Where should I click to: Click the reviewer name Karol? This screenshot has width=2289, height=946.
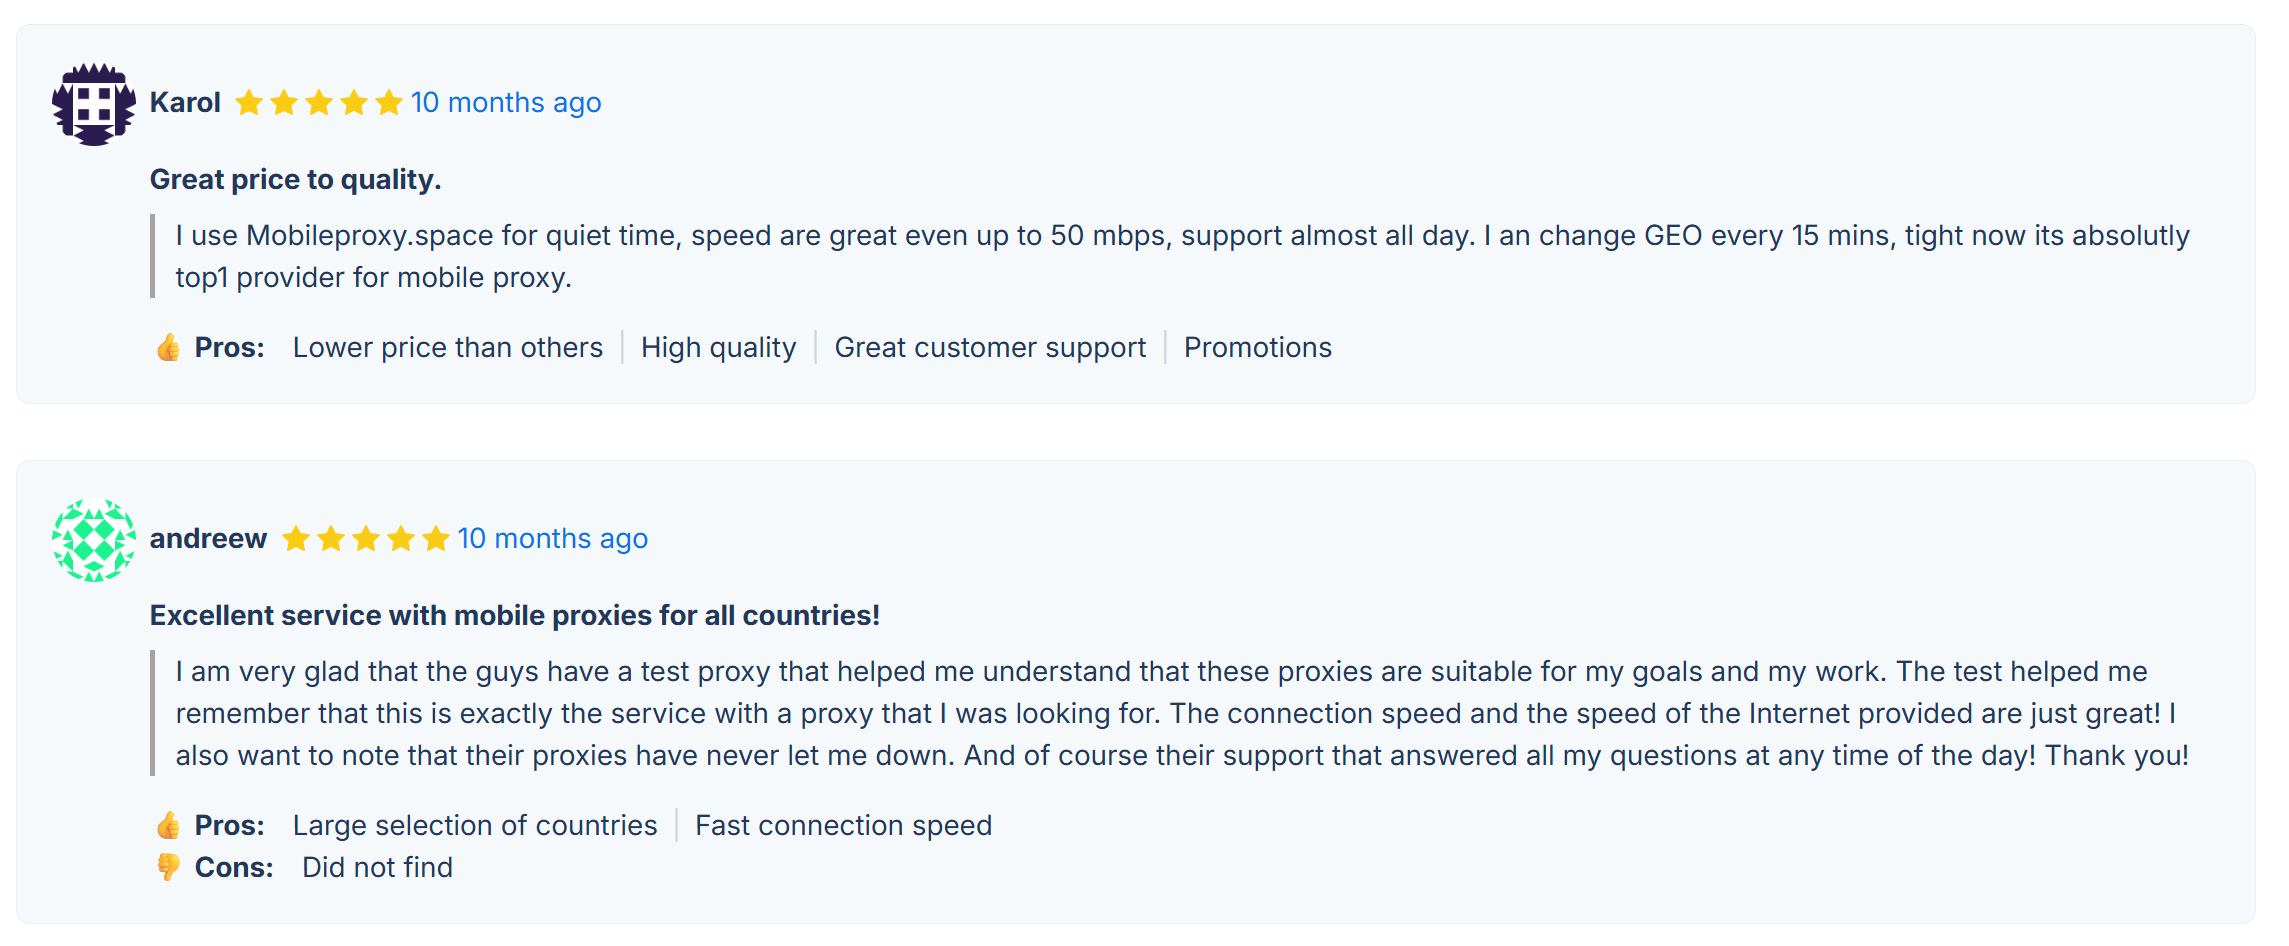(x=185, y=103)
